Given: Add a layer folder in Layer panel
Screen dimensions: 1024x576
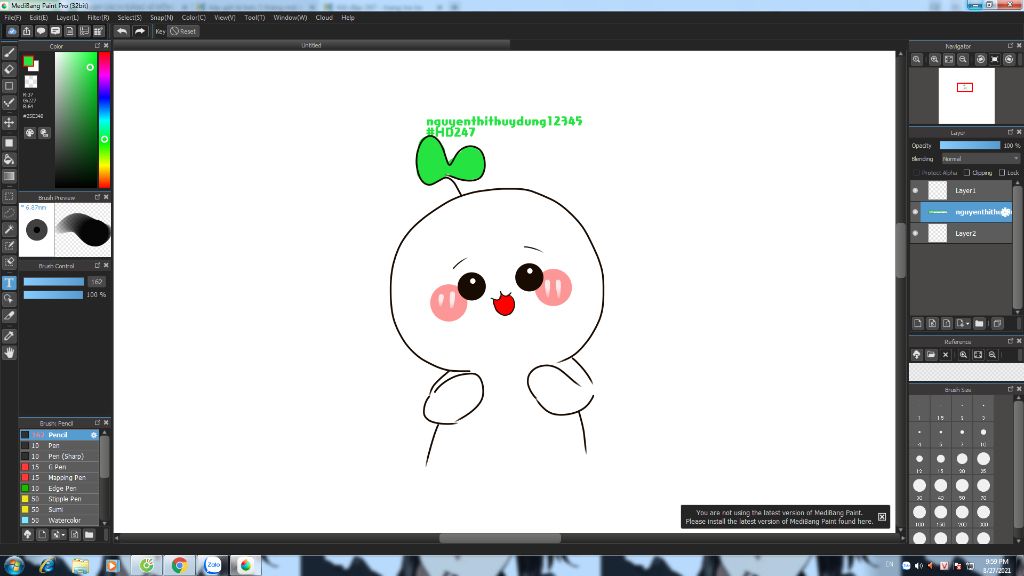Looking at the screenshot, I should pyautogui.click(x=979, y=323).
